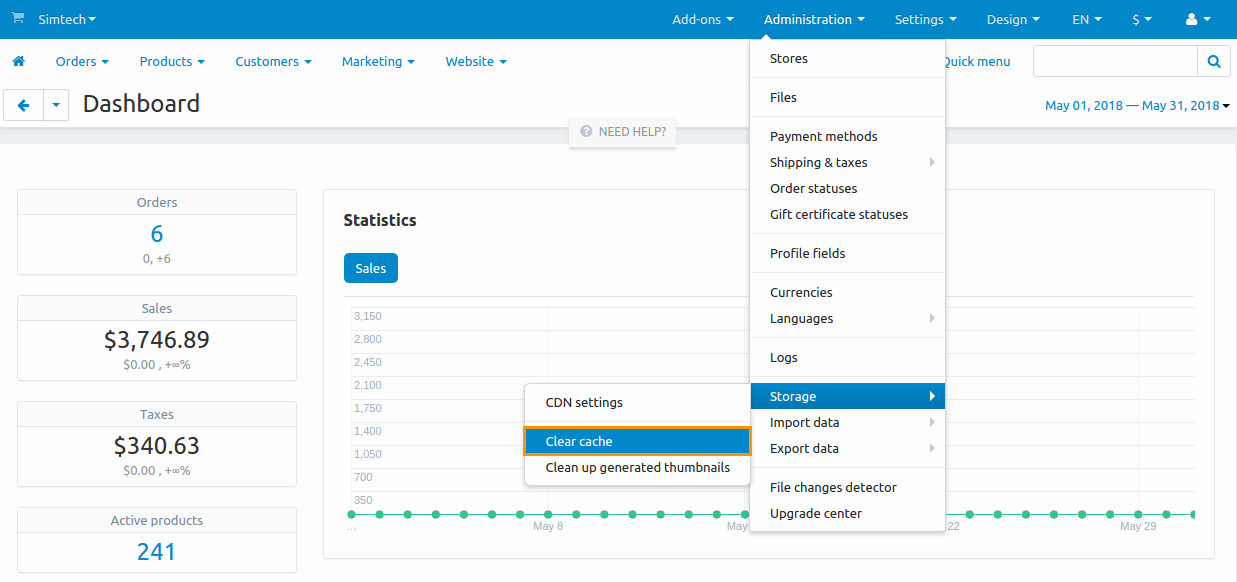Open Payment methods menu entry
Screen dimensions: 1237x582
823,136
